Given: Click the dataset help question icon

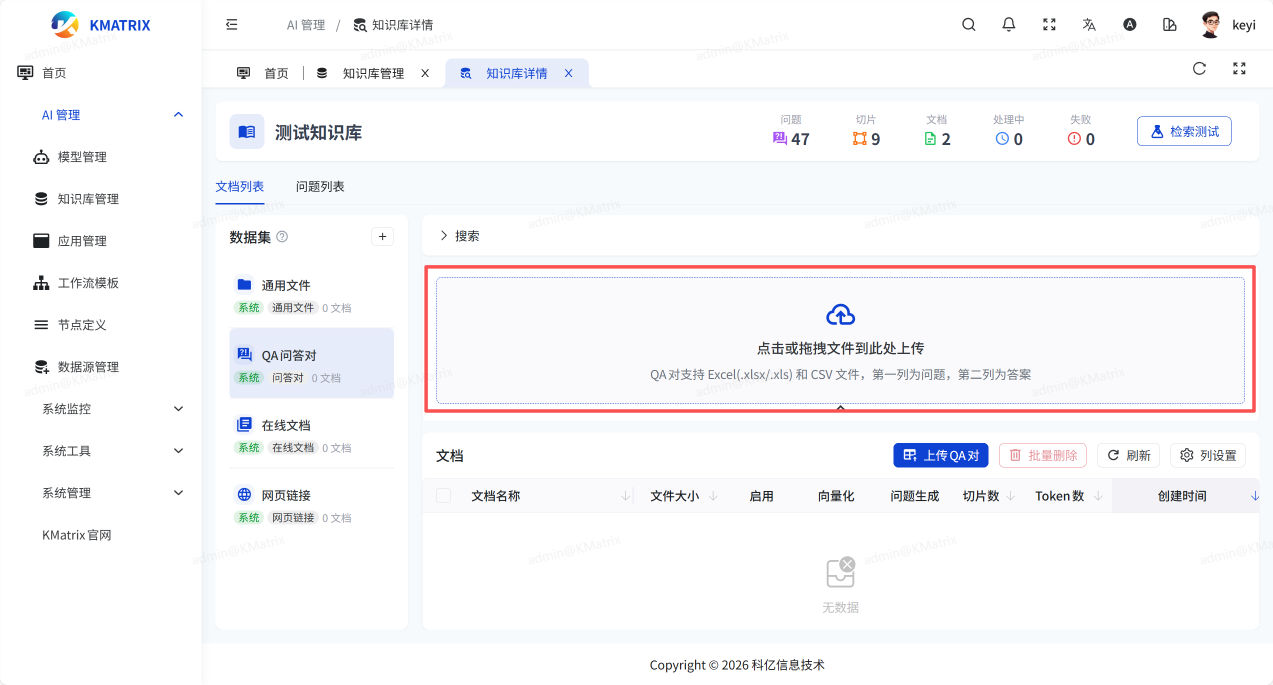Looking at the screenshot, I should pyautogui.click(x=282, y=237).
